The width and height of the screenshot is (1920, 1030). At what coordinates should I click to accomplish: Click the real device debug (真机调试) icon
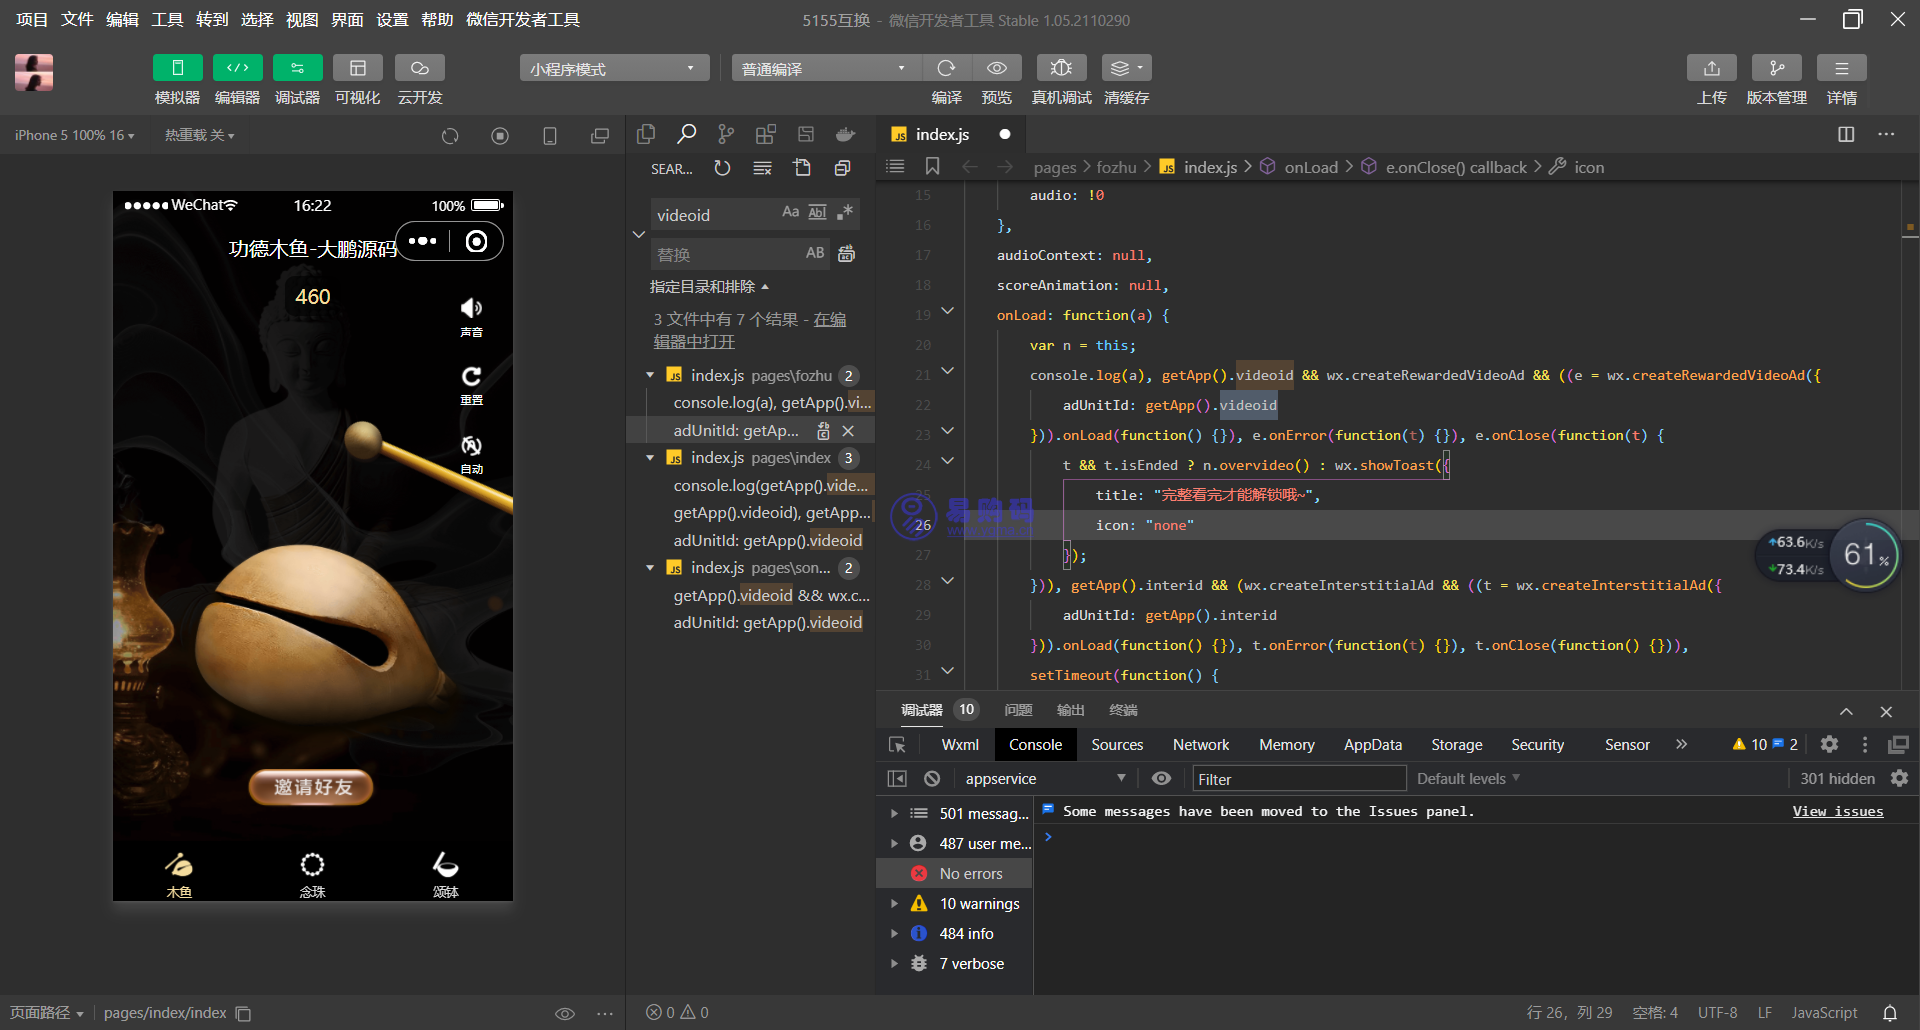(1061, 68)
